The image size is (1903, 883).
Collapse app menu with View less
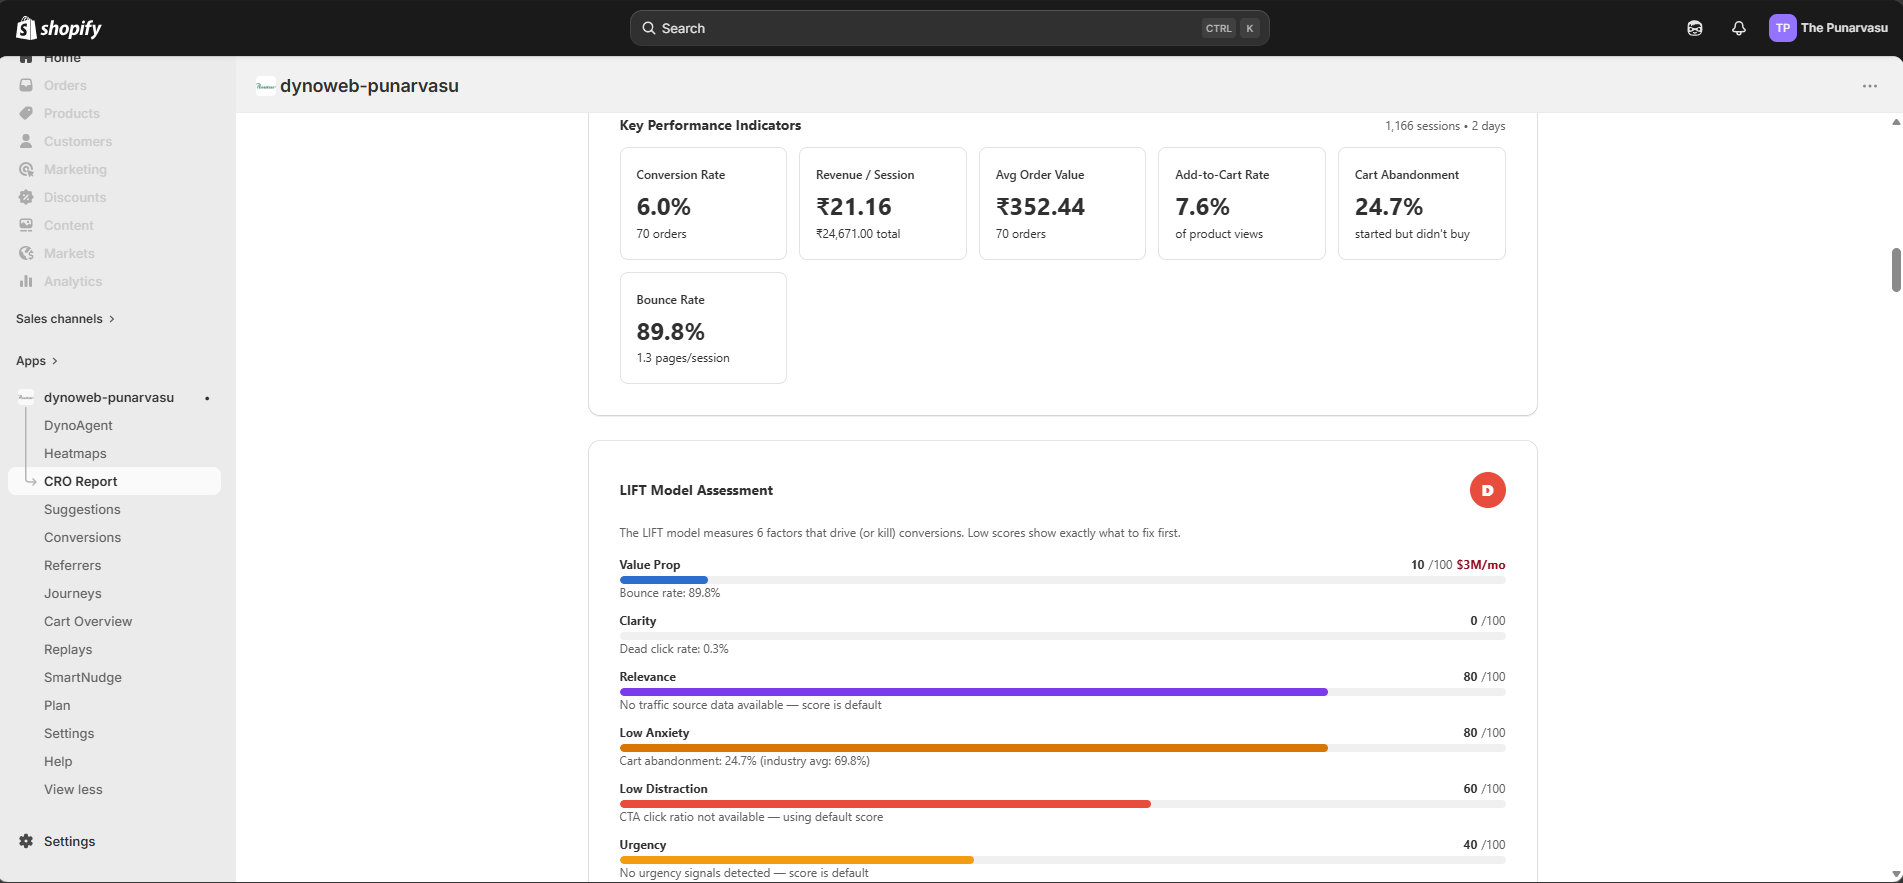pyautogui.click(x=73, y=789)
